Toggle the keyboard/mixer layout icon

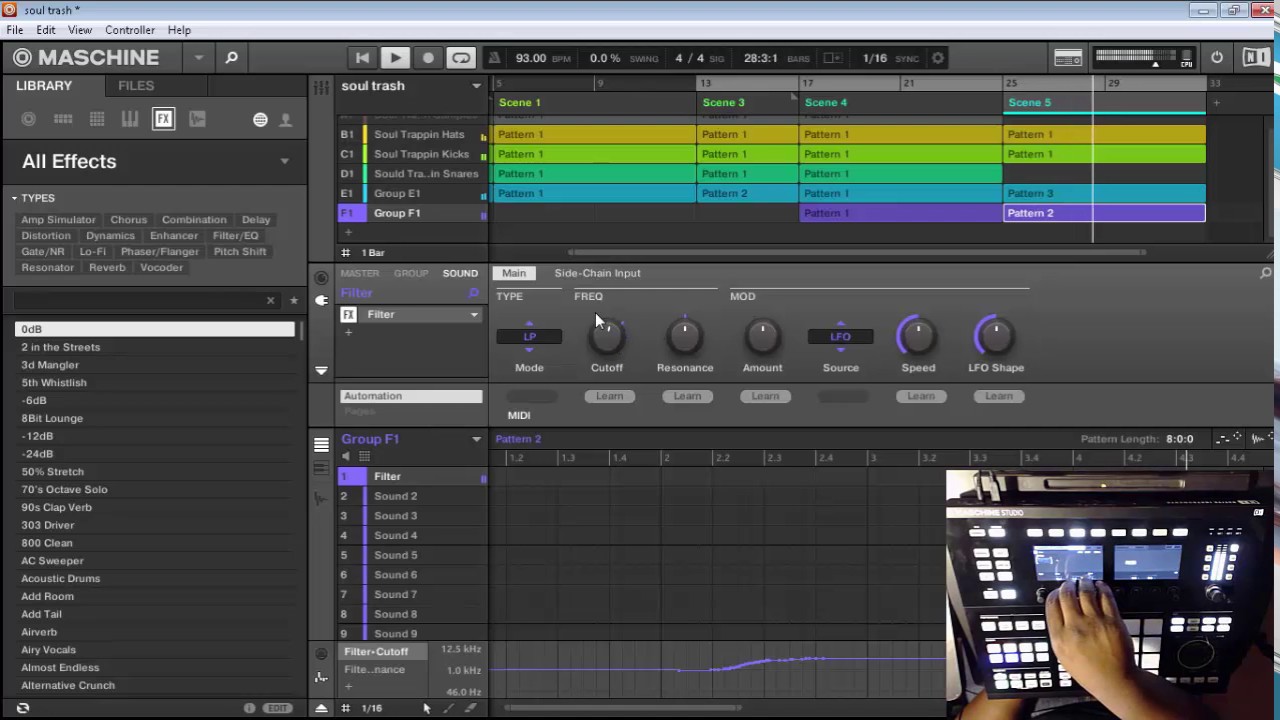pos(1068,58)
